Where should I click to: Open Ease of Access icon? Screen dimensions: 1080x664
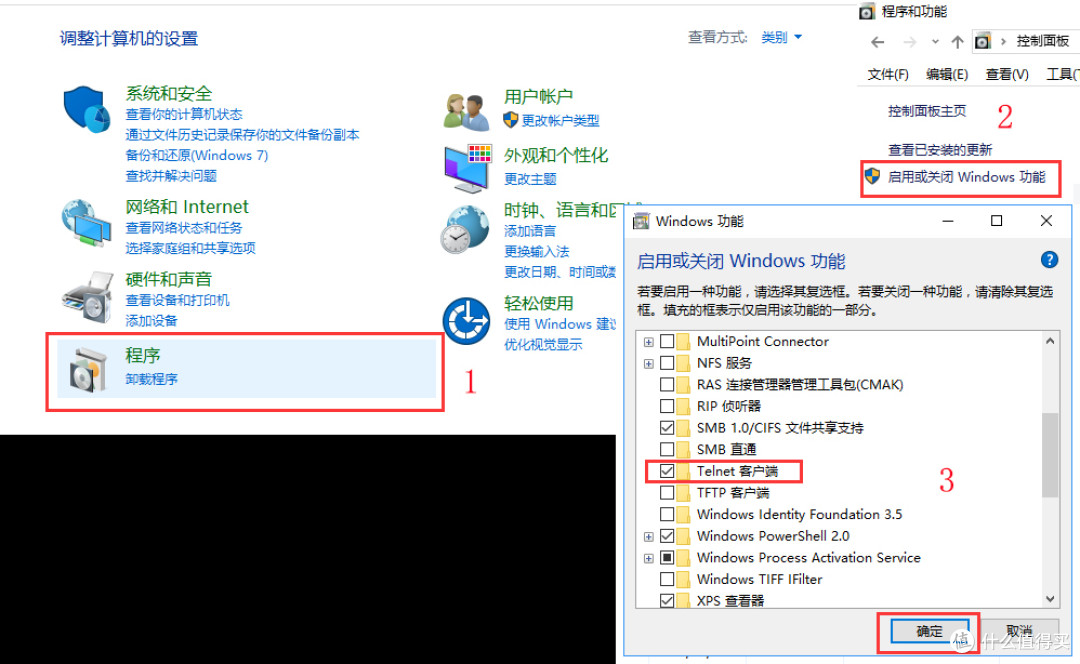466,320
